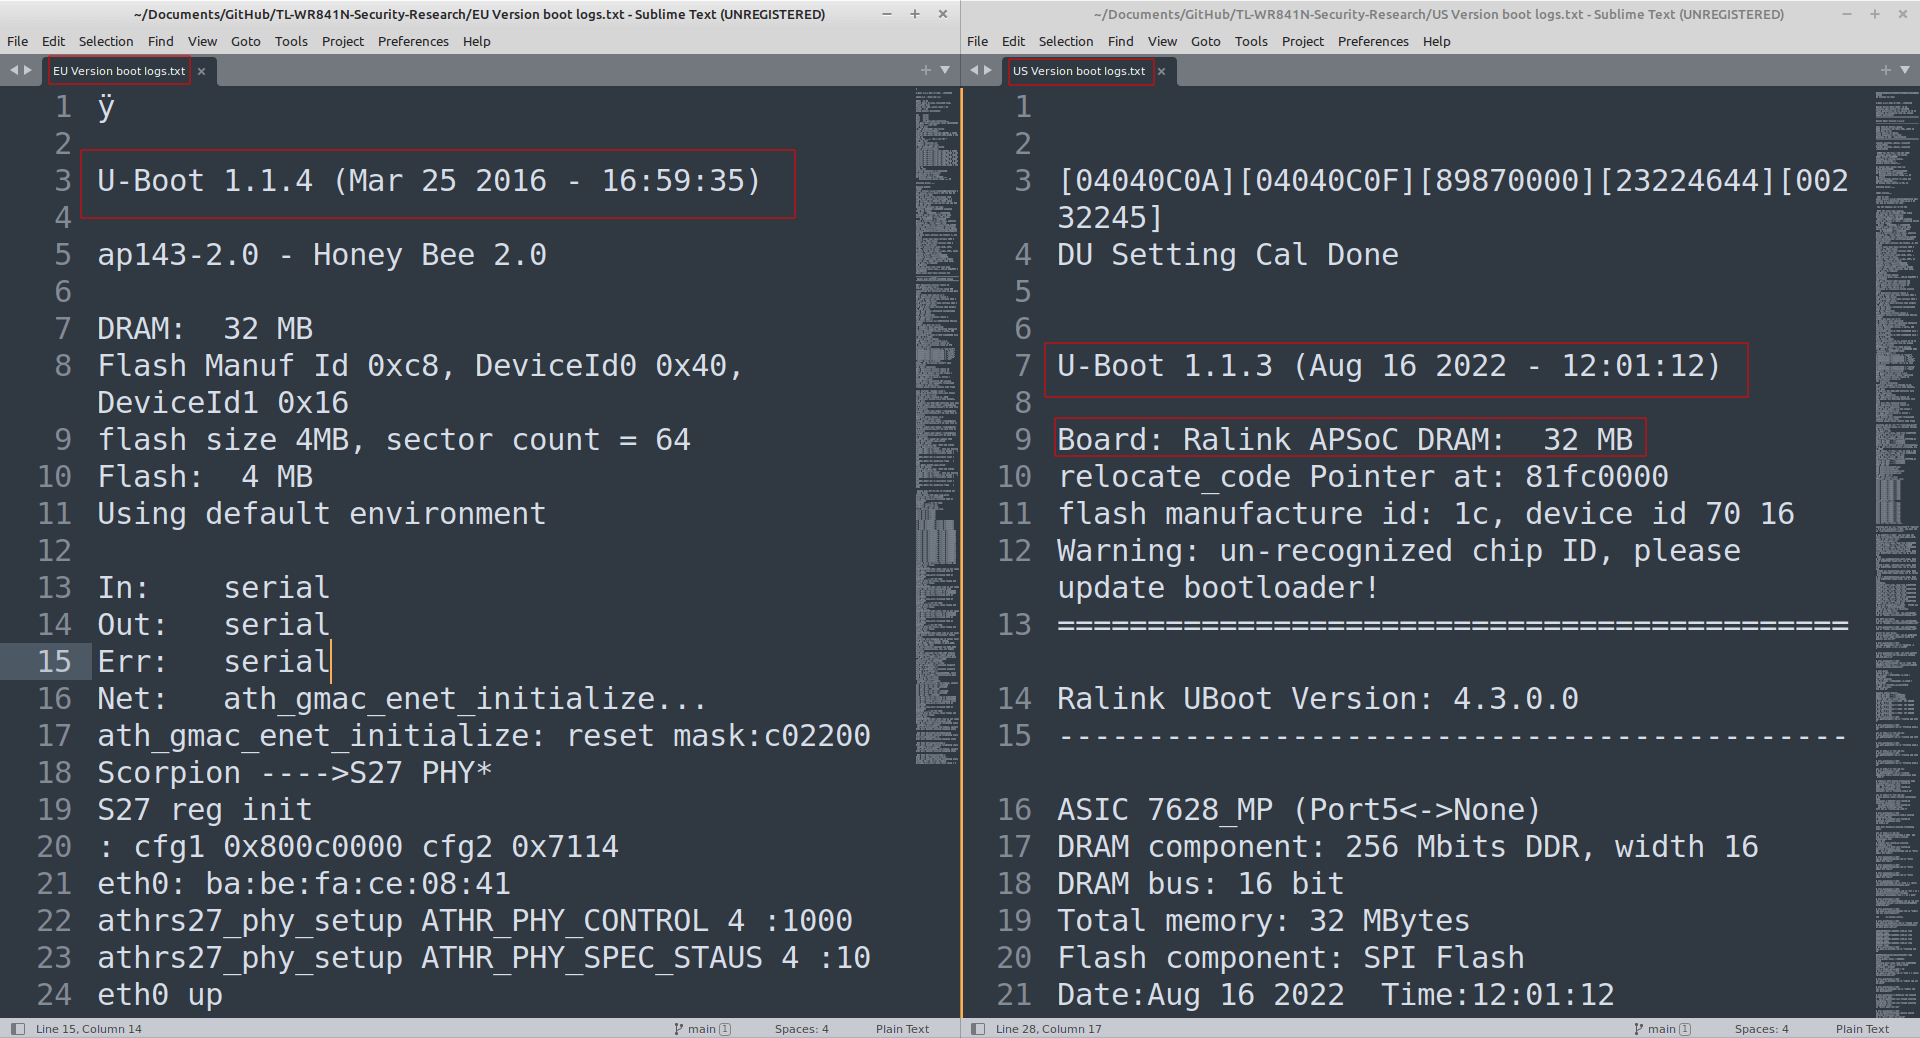Open tab list dropdown in EU window
The height and width of the screenshot is (1038, 1920).
tap(944, 70)
